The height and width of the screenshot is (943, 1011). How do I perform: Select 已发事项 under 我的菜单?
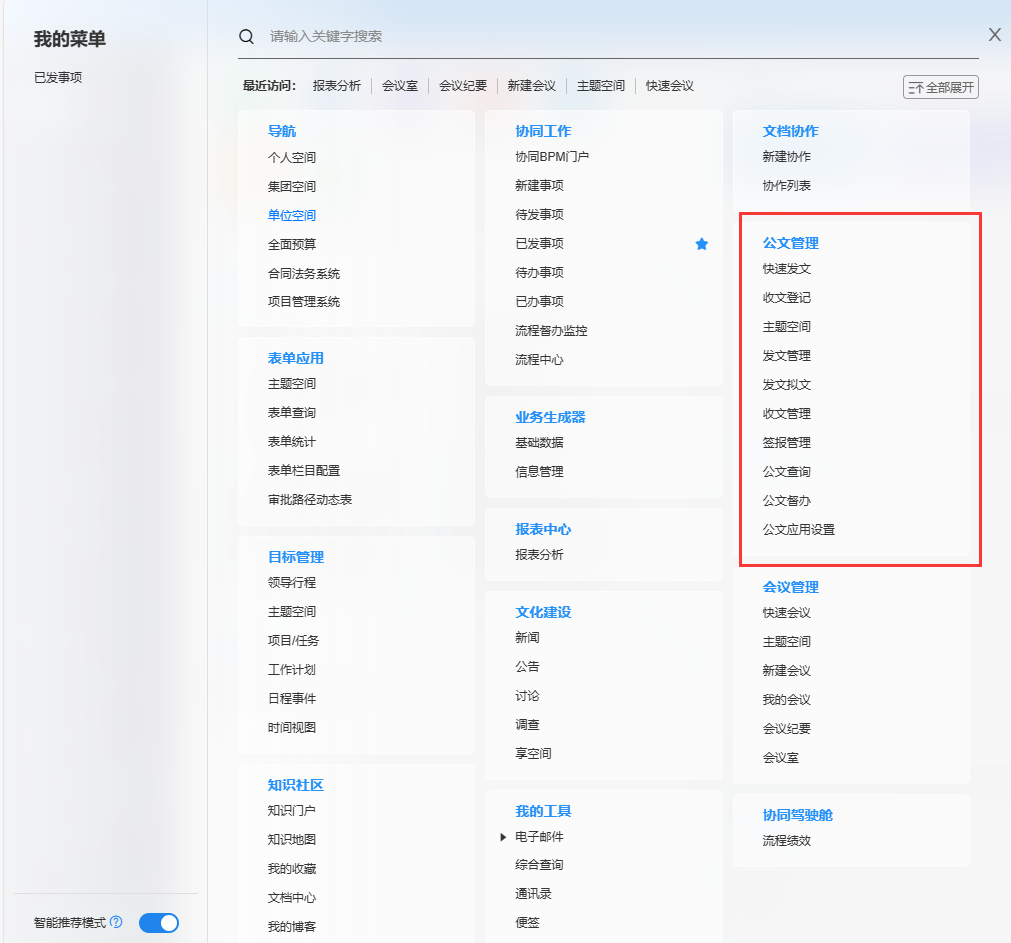[58, 77]
